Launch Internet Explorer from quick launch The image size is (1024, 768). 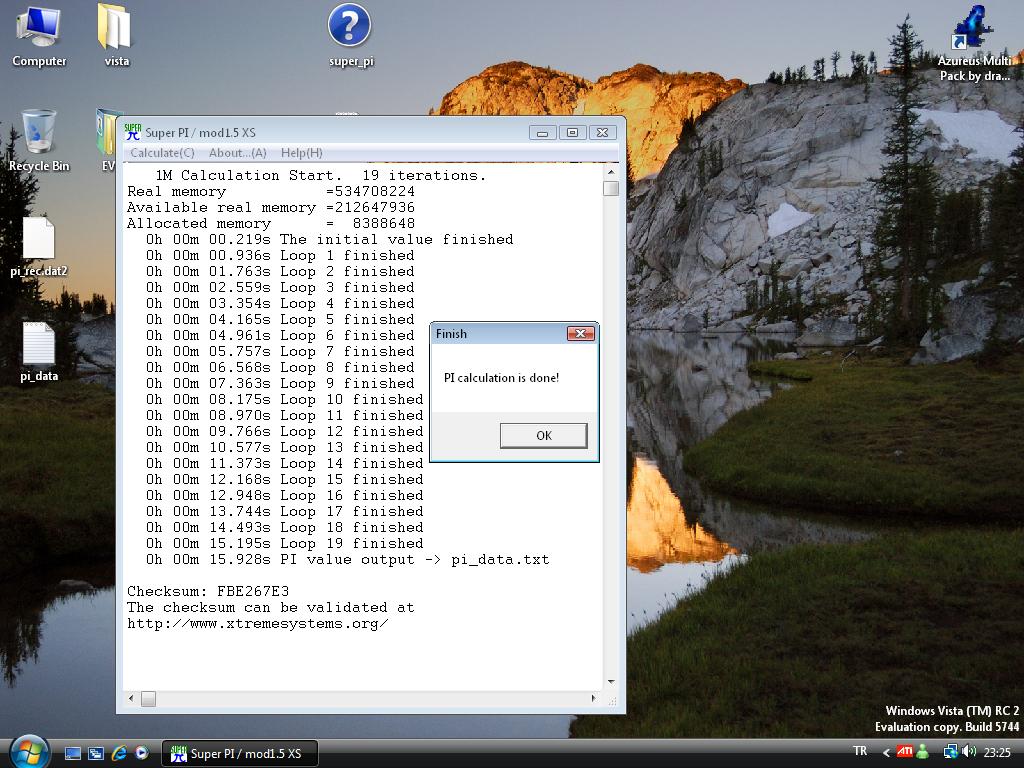119,753
